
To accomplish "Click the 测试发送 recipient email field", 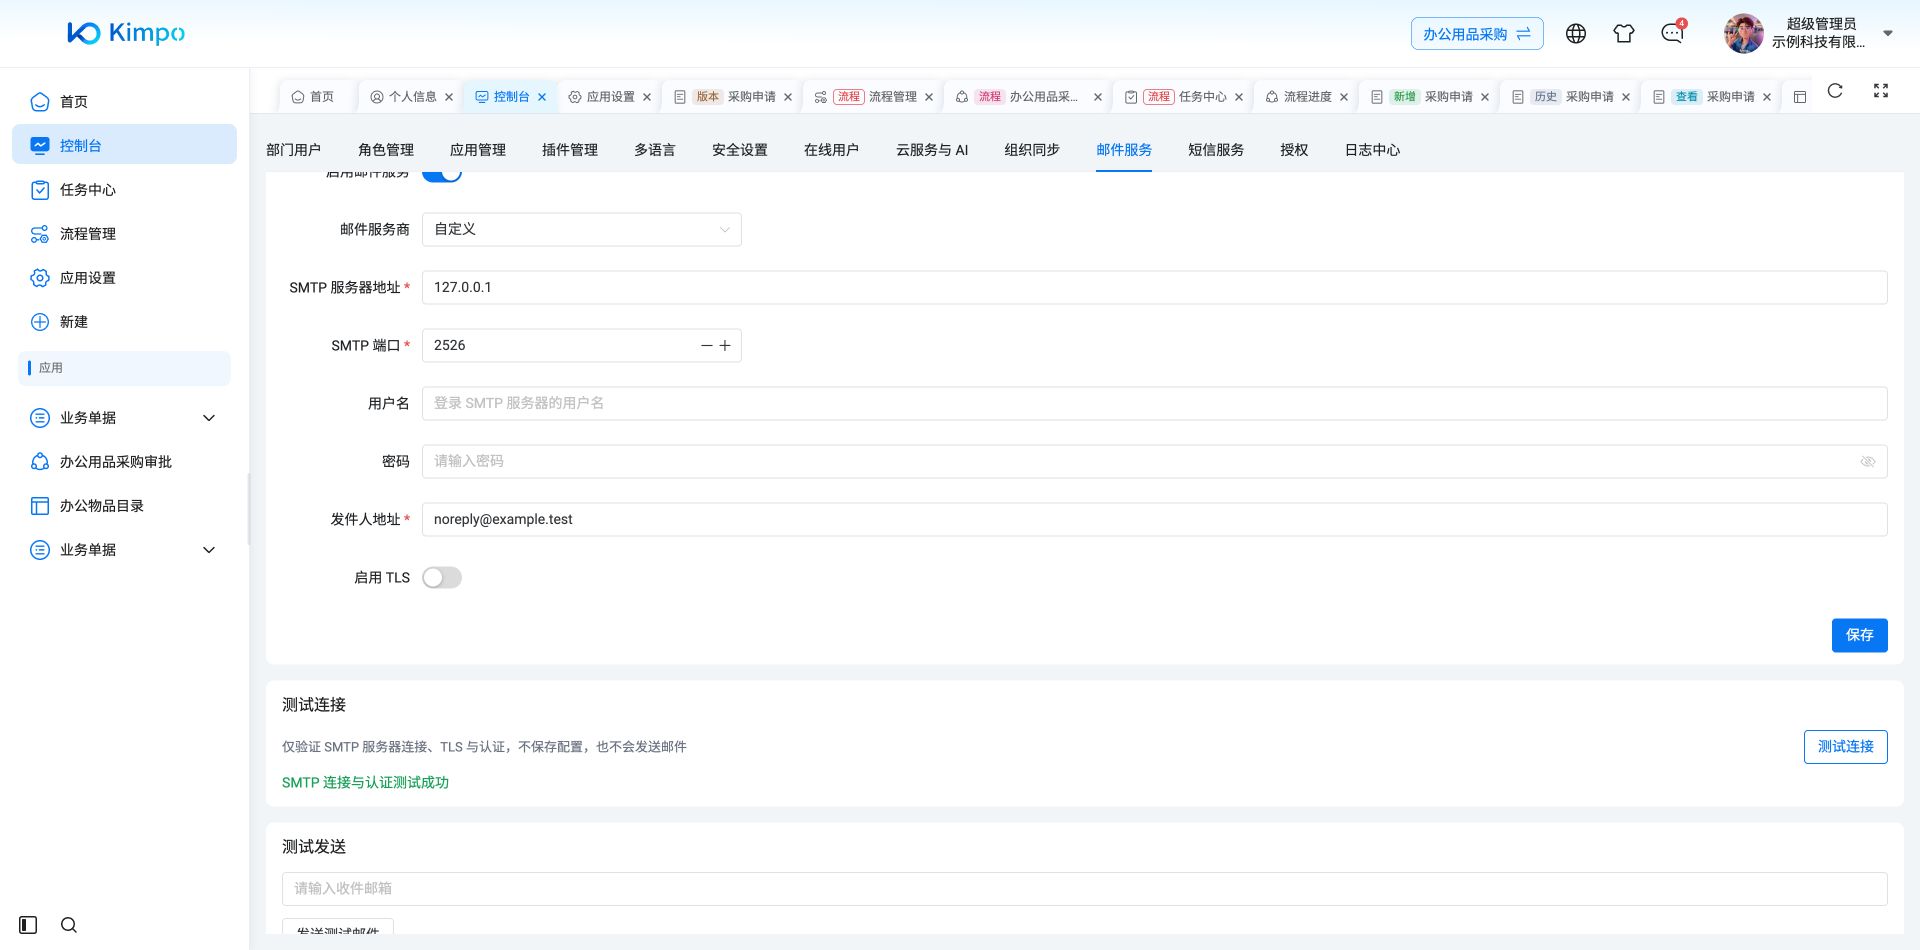I will point(1085,889).
